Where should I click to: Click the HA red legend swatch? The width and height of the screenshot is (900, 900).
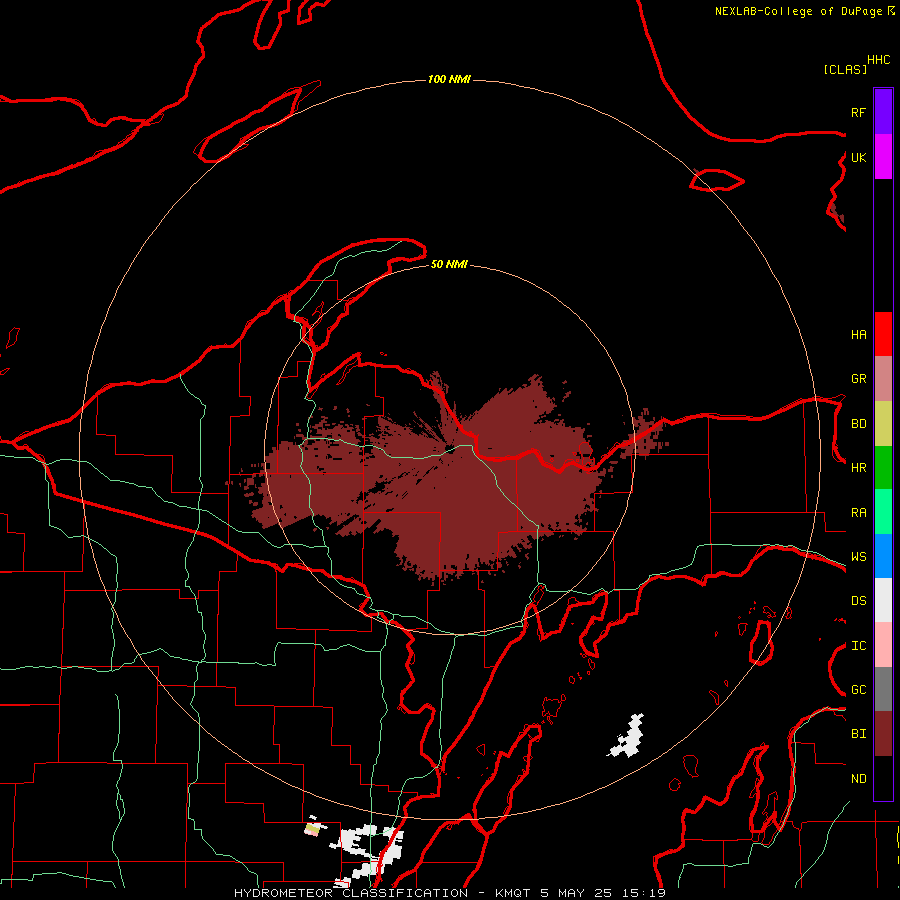point(883,334)
